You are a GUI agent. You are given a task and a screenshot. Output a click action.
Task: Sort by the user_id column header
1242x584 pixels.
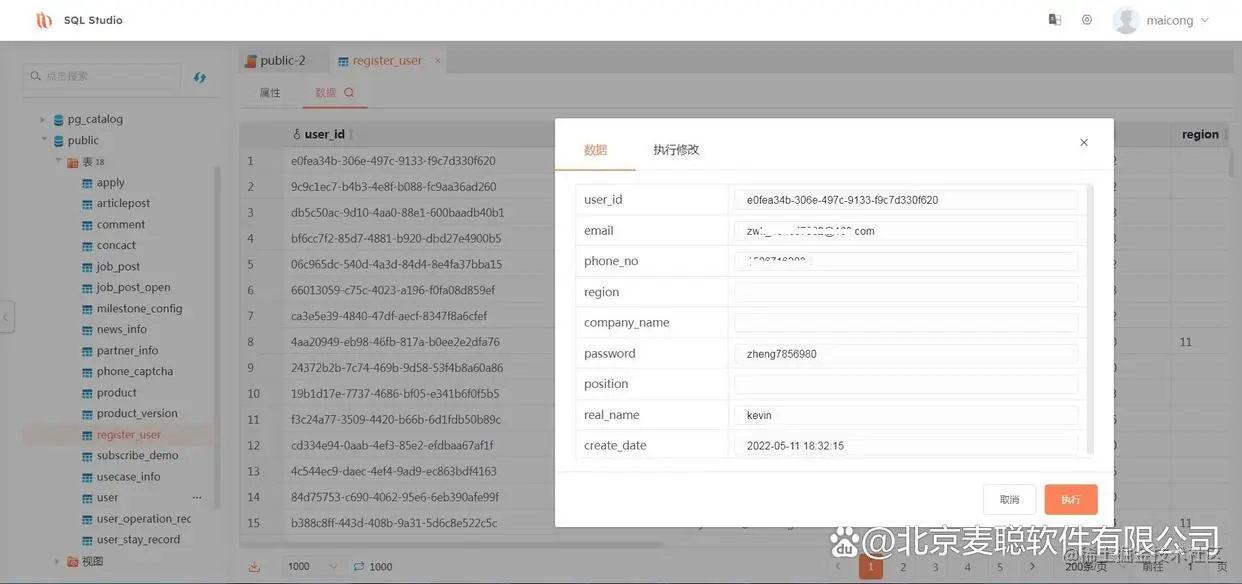tap(324, 134)
